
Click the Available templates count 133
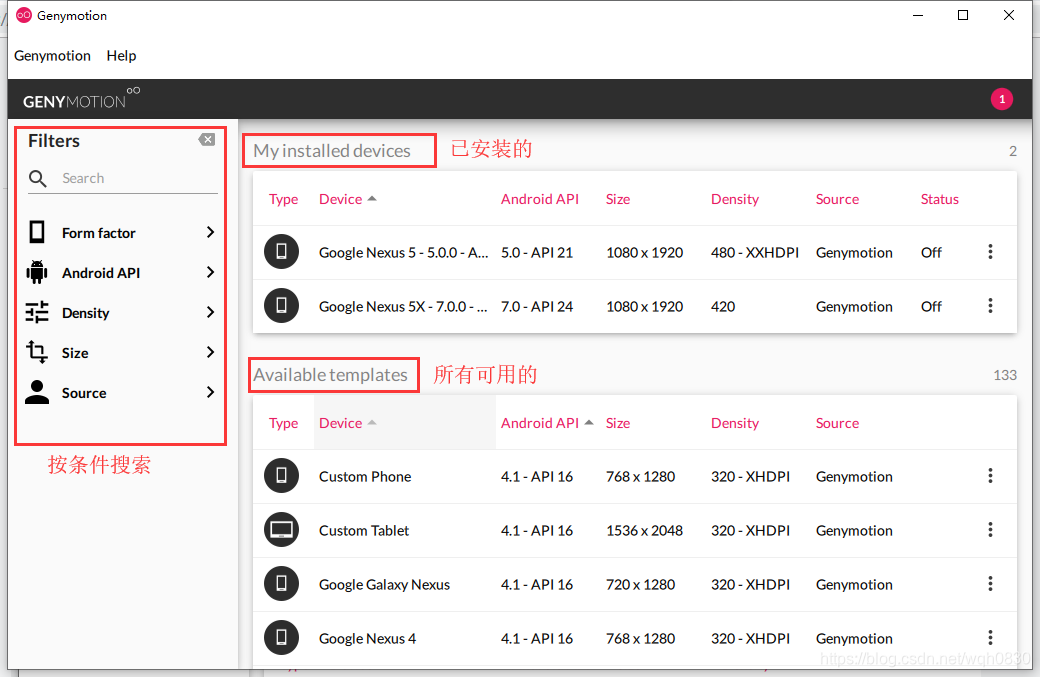[1005, 375]
